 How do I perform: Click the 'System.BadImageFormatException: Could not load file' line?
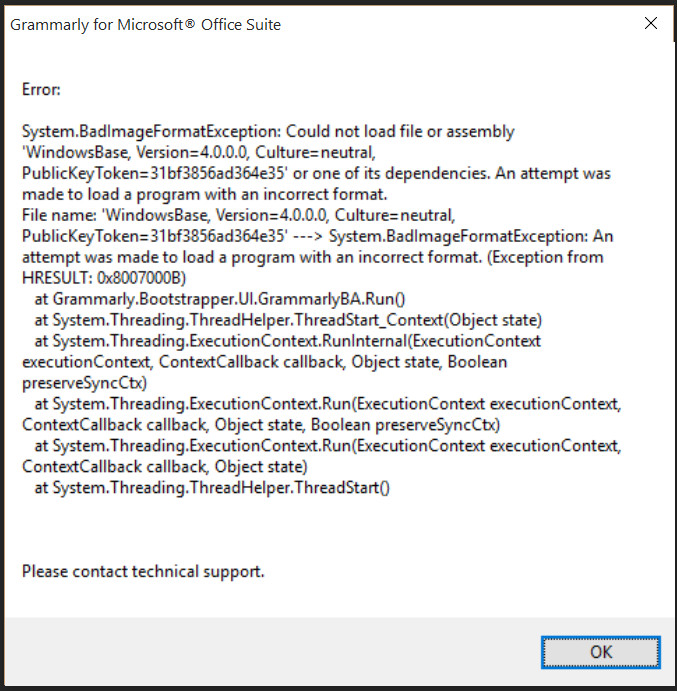point(268,131)
